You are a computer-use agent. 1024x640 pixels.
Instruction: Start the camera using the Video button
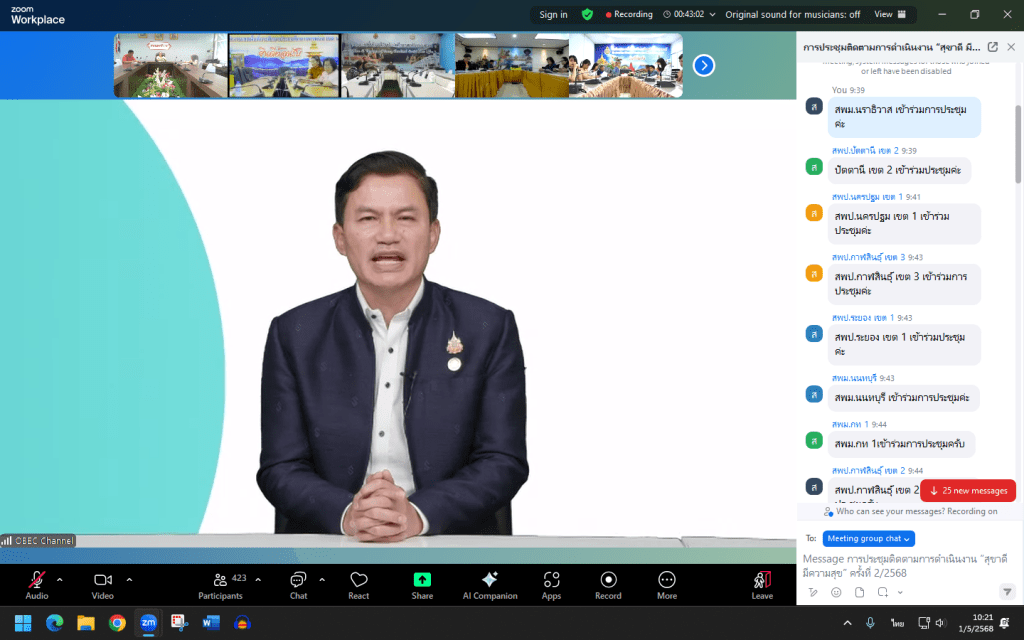(x=103, y=585)
